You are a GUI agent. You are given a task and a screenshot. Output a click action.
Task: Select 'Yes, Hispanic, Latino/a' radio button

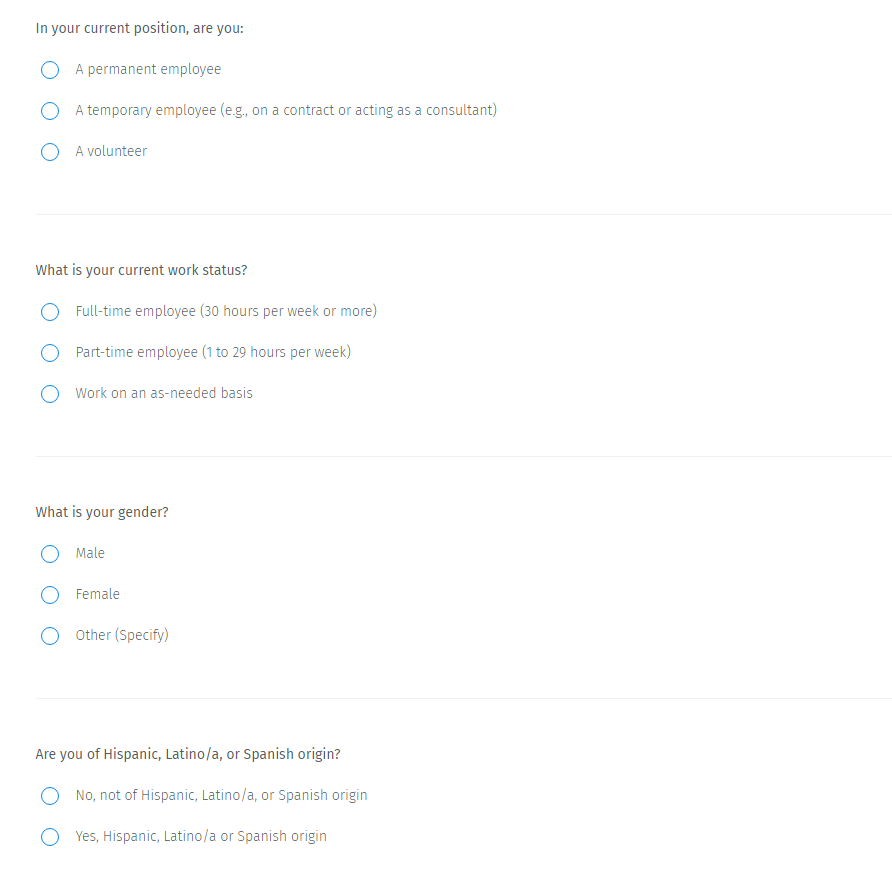pos(50,837)
